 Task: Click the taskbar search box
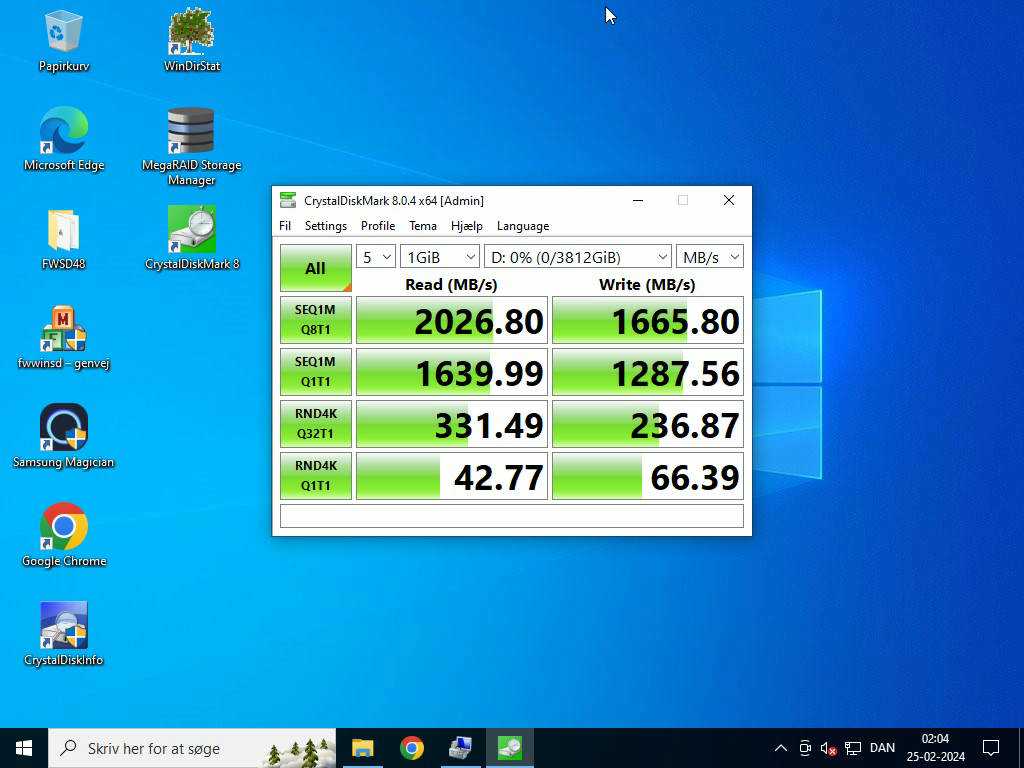(x=193, y=748)
